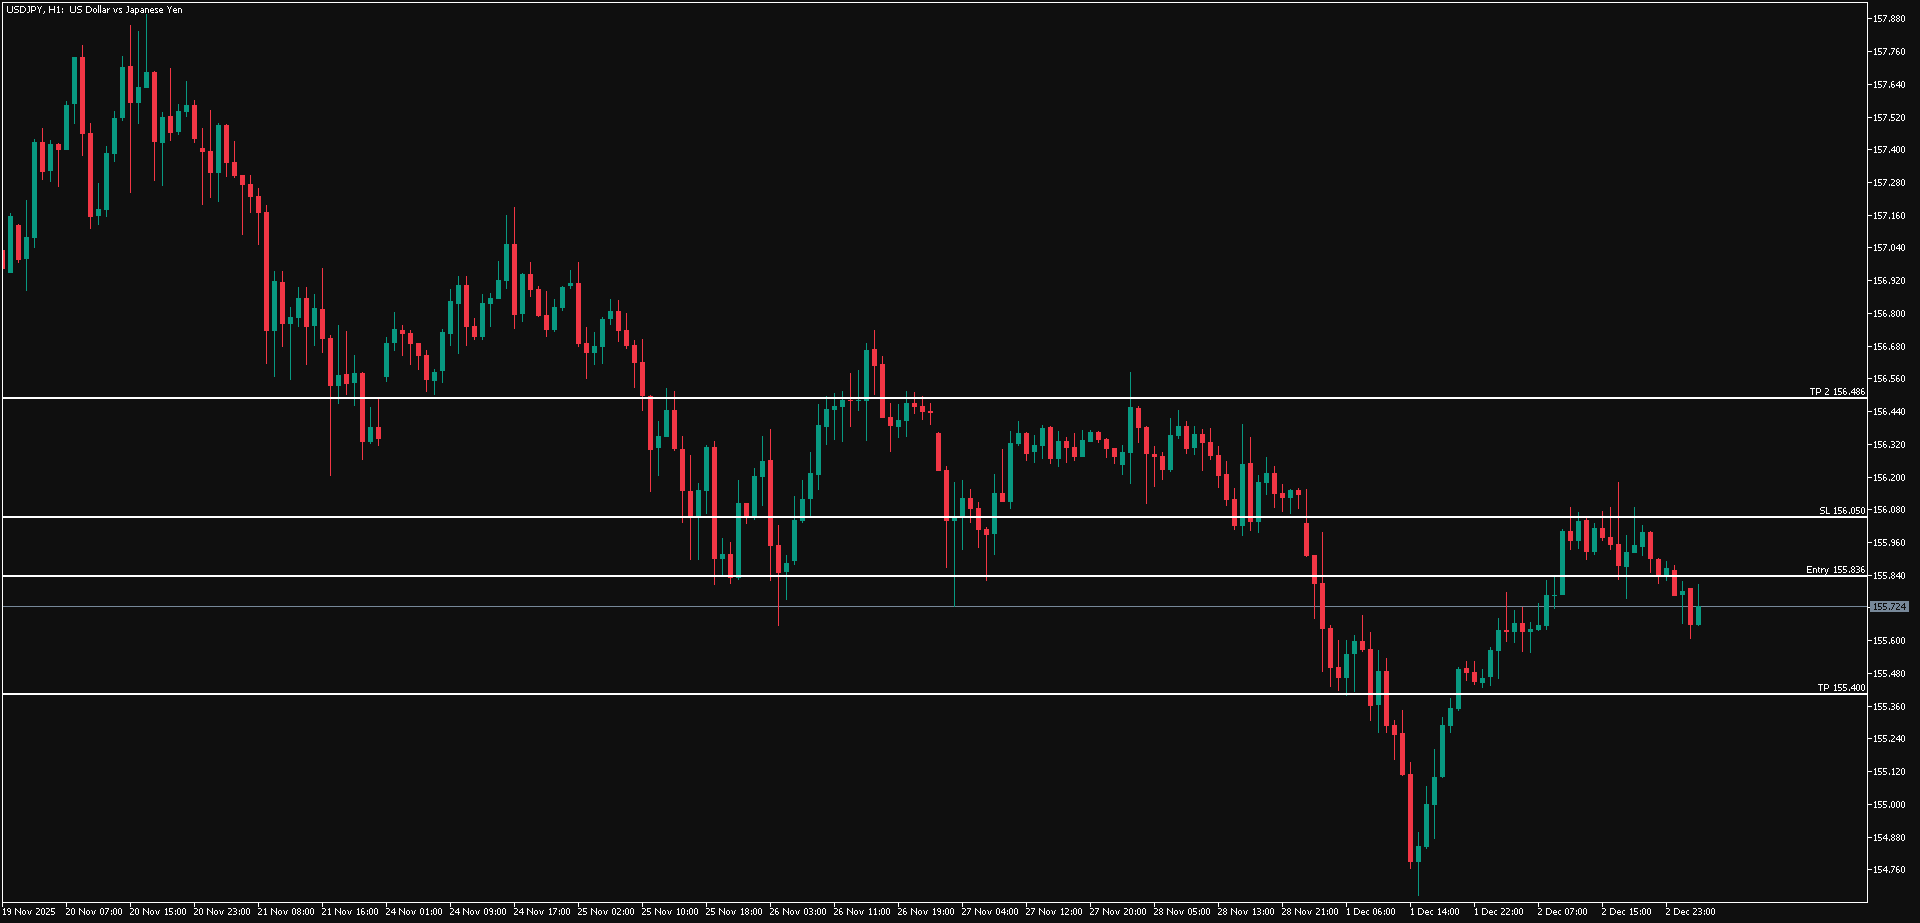1920x923 pixels.
Task: Select the 2 Dec 23:00 time label
Action: pos(1690,912)
